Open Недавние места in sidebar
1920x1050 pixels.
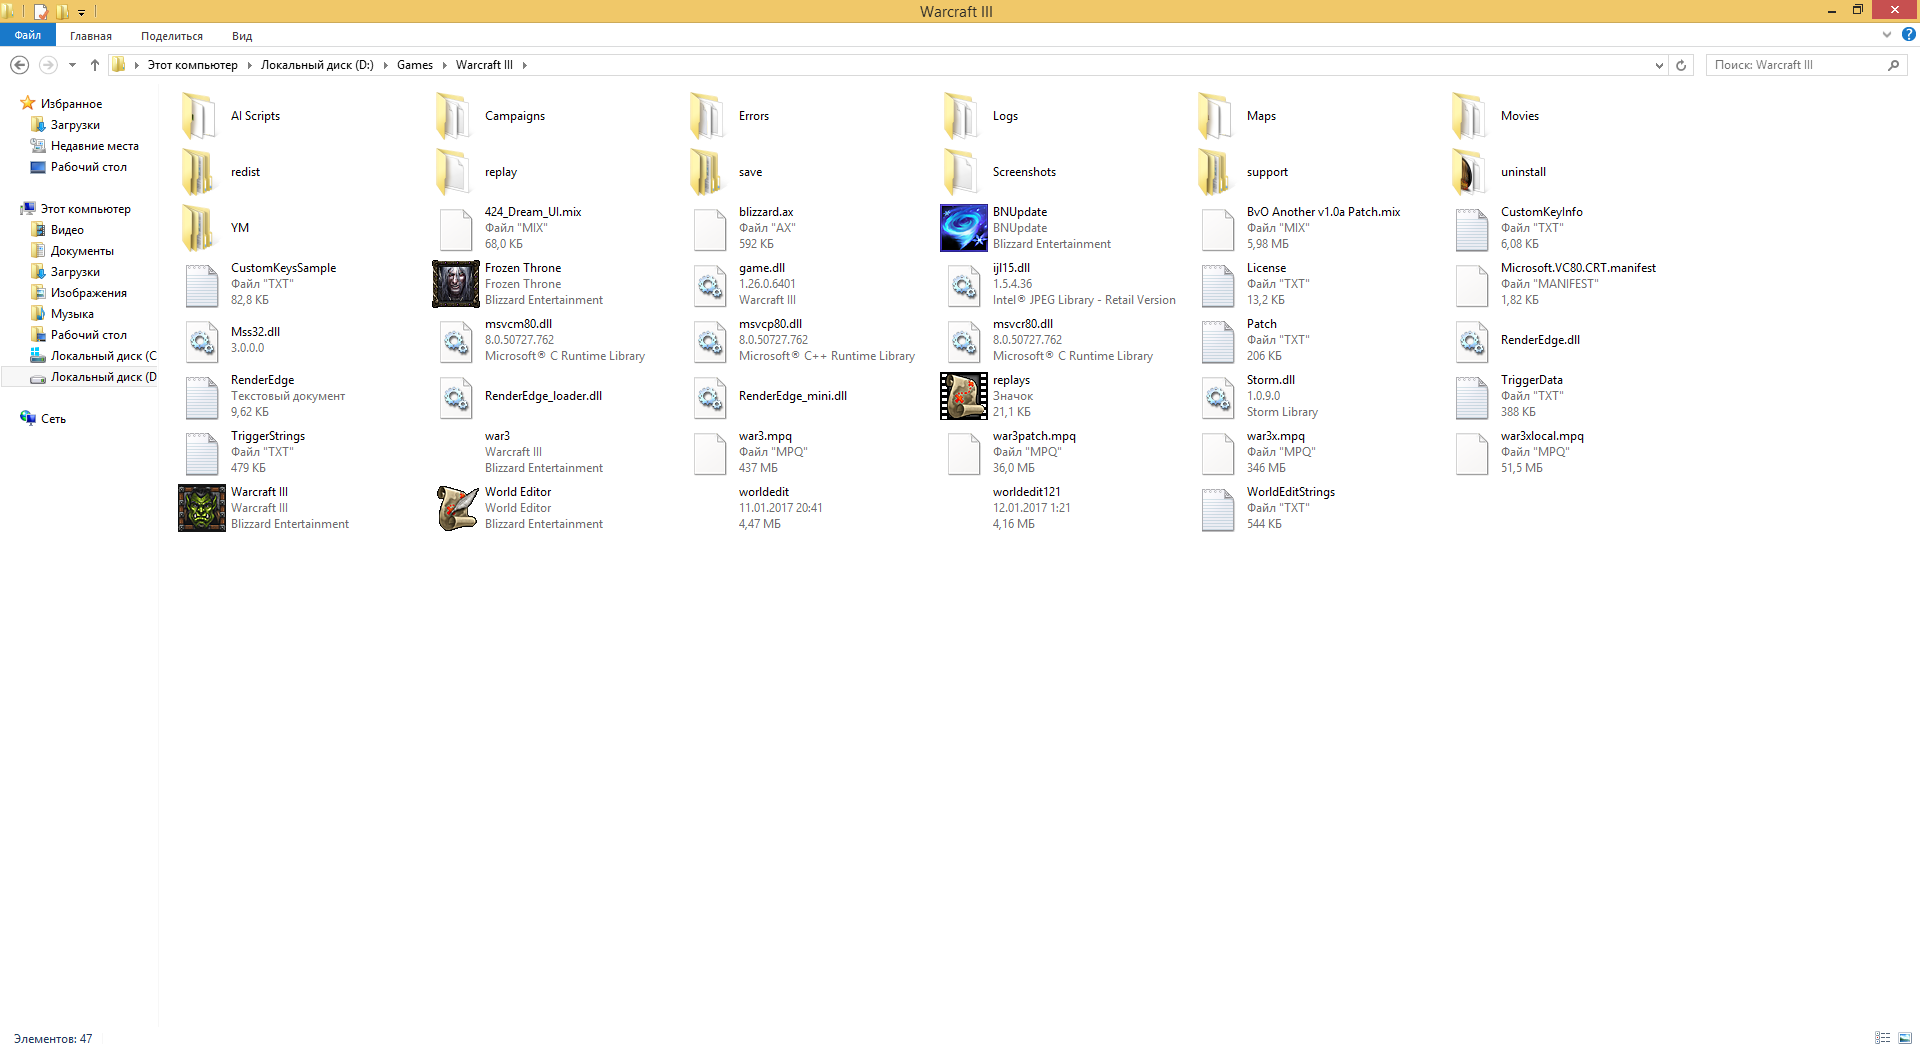(95, 146)
